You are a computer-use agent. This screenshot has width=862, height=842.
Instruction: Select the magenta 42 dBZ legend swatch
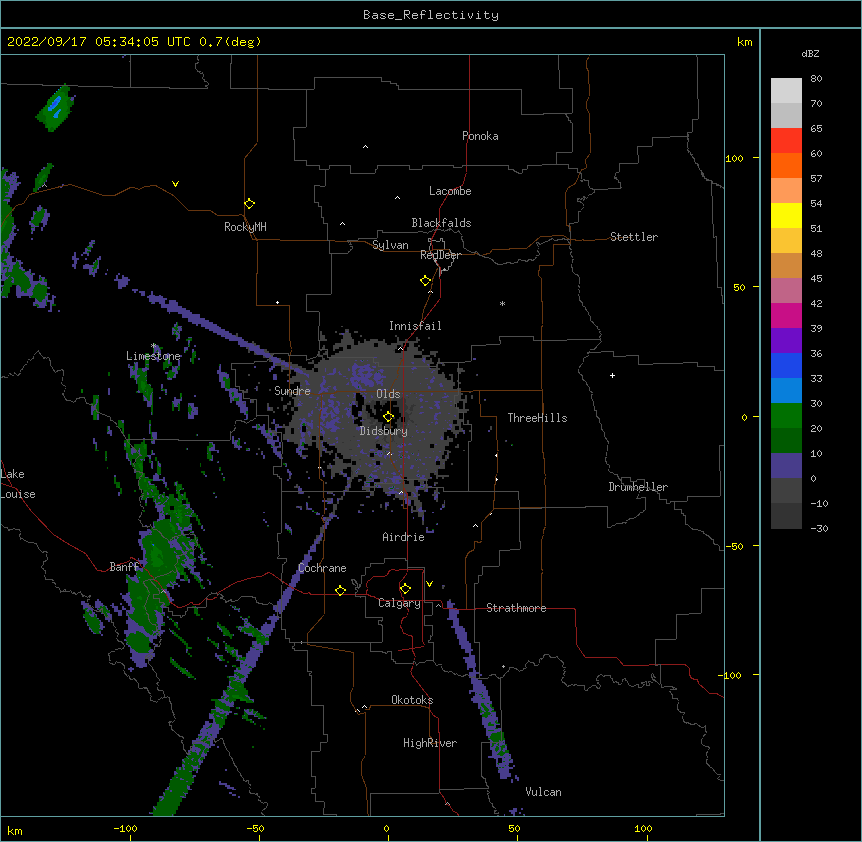click(x=786, y=315)
